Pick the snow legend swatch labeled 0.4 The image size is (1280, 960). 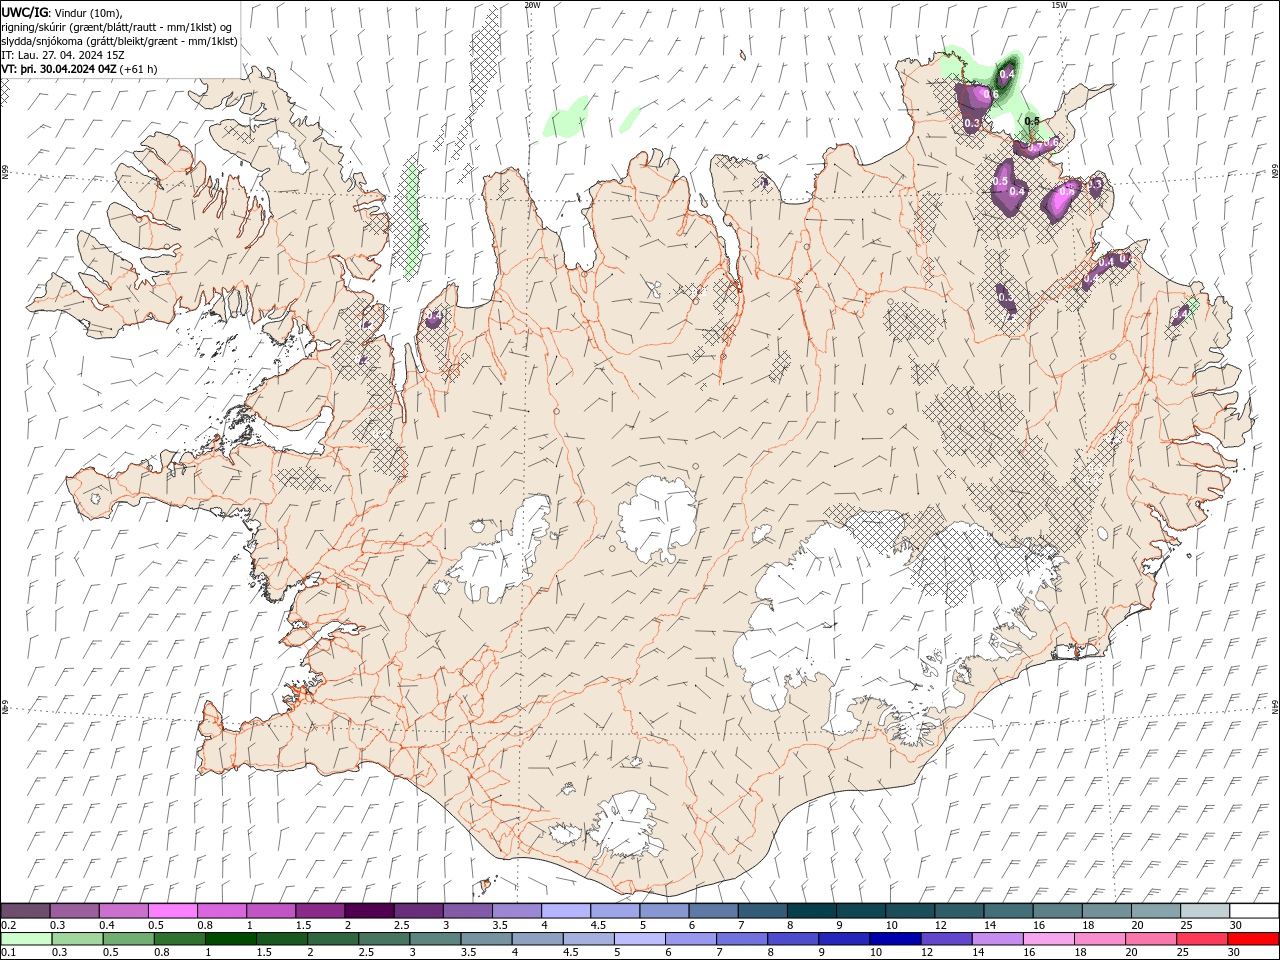(x=124, y=911)
